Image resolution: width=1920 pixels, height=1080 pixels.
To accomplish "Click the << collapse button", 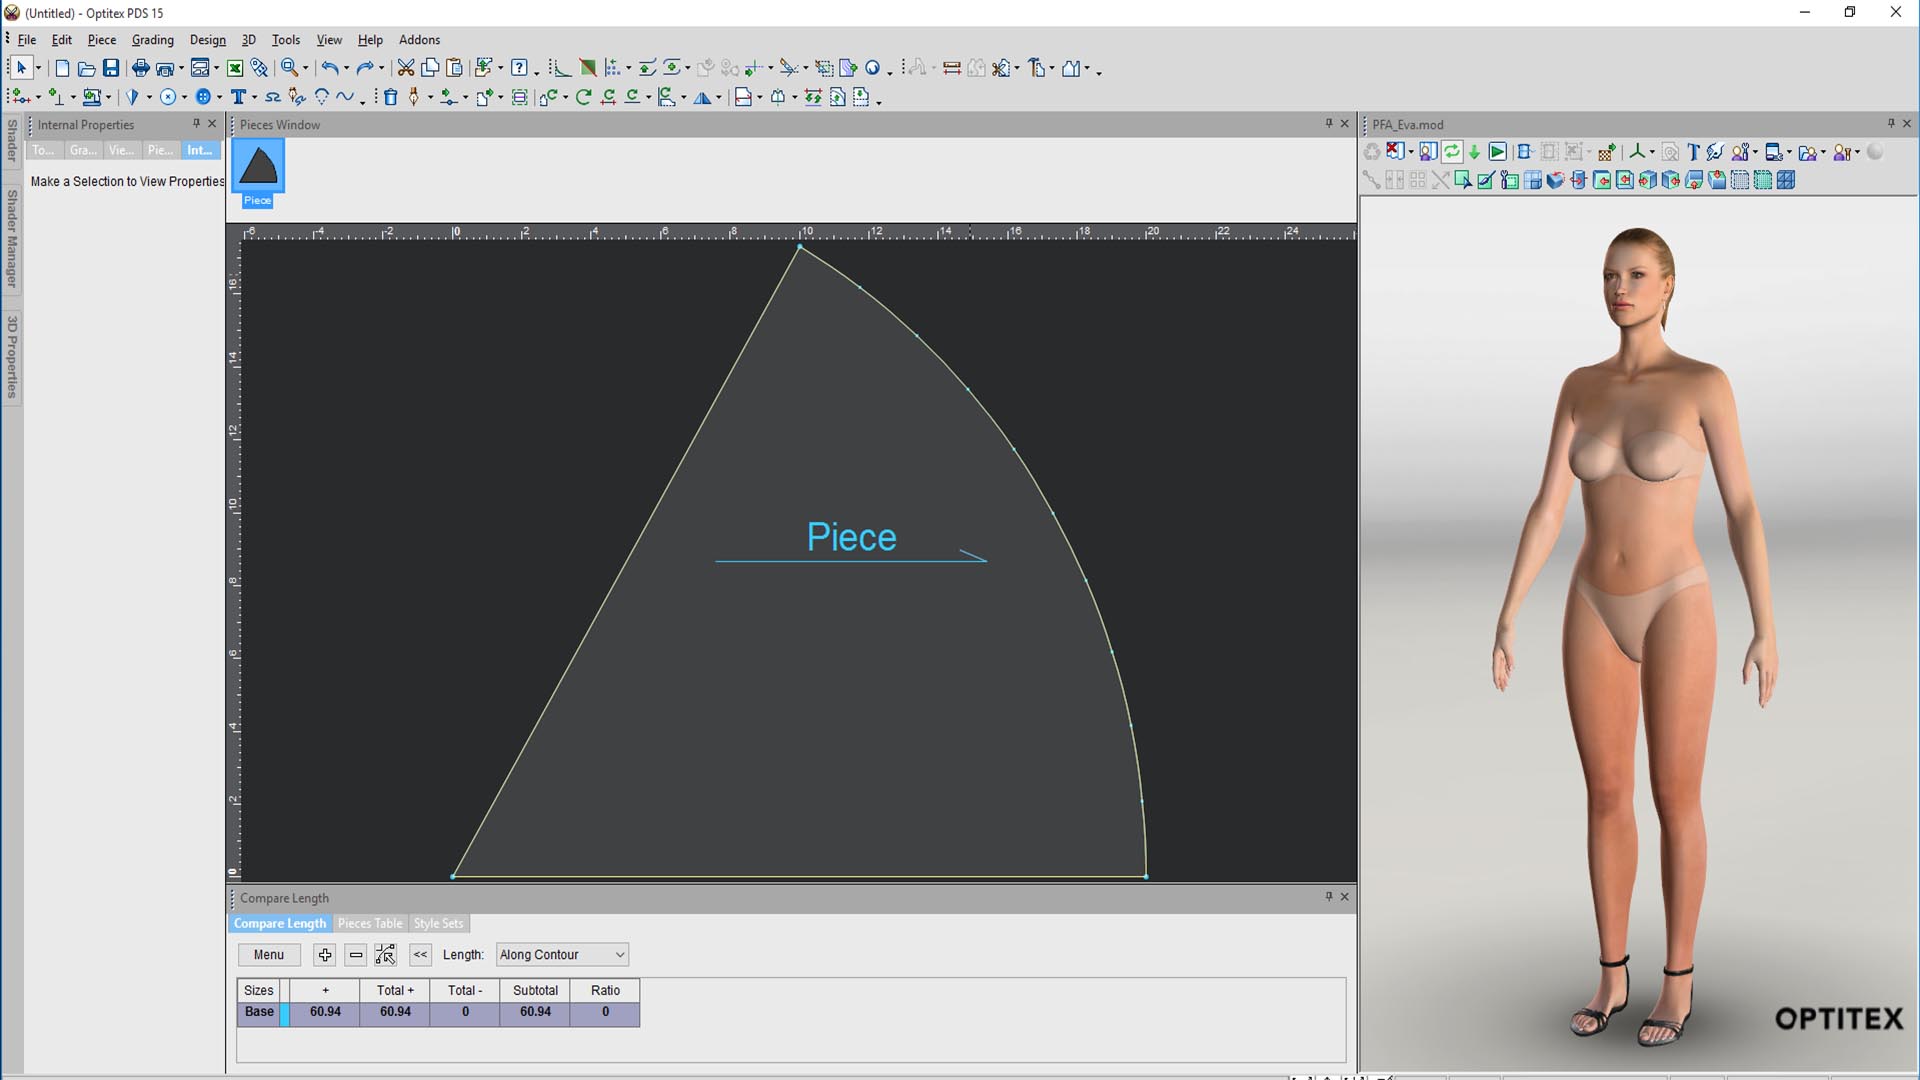I will [x=420, y=955].
